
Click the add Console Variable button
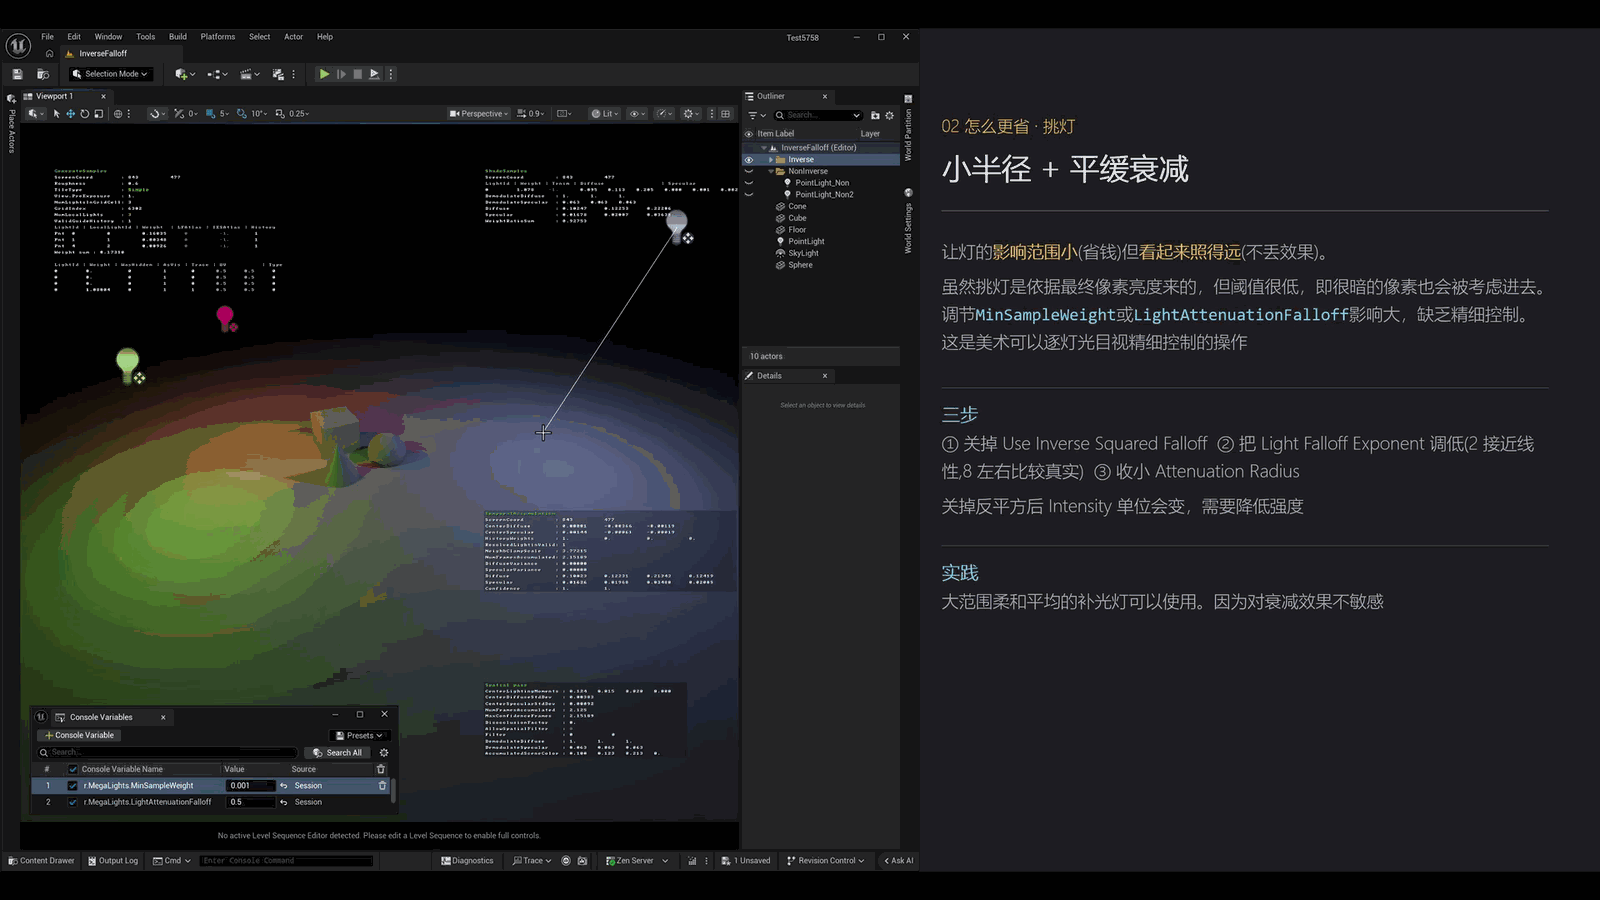[x=80, y=735]
